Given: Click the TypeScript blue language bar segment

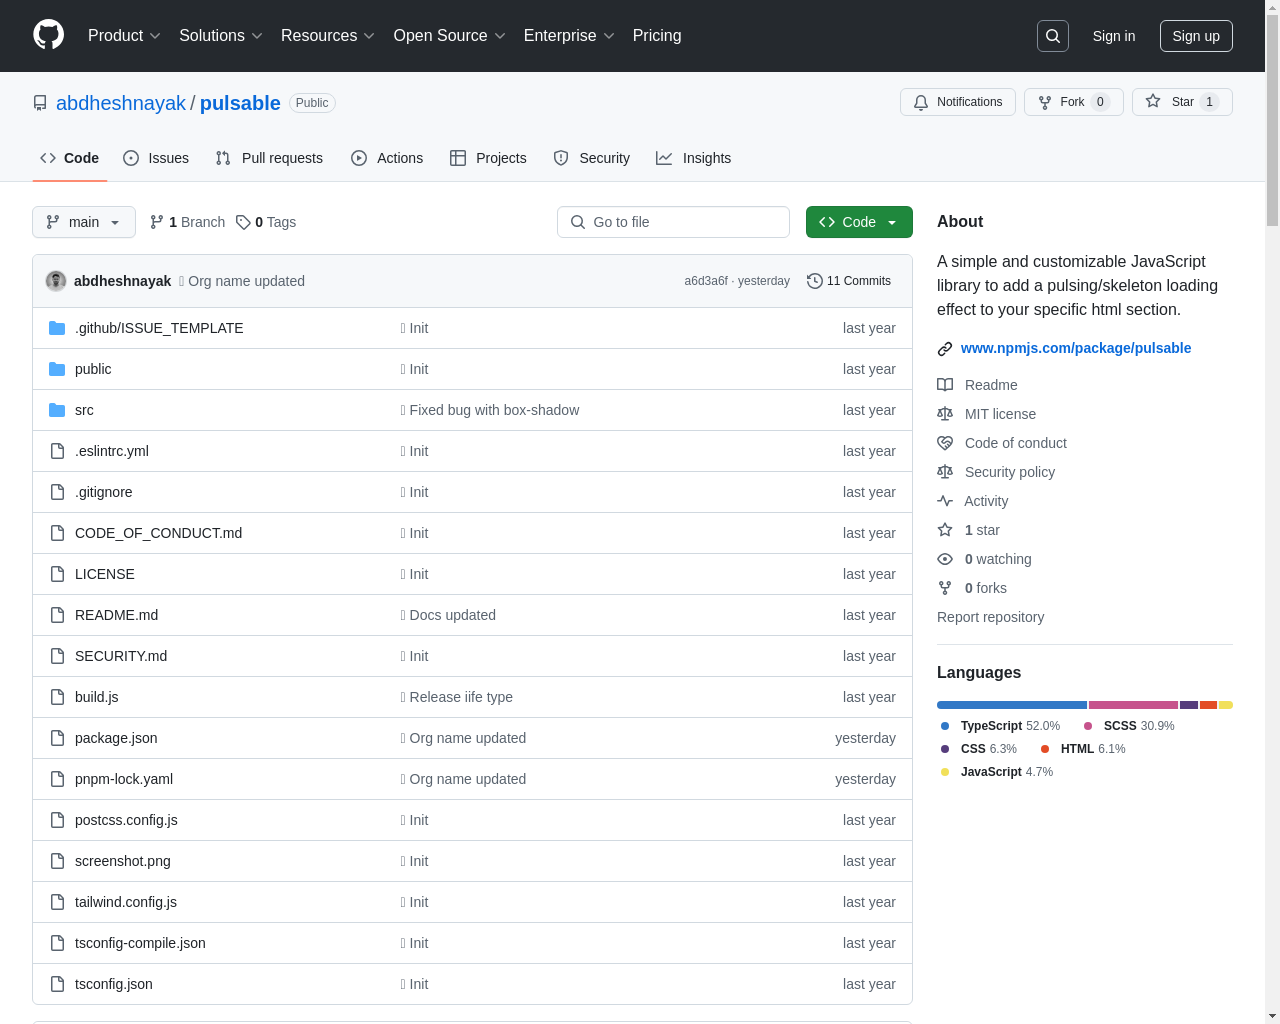Looking at the screenshot, I should 1012,705.
